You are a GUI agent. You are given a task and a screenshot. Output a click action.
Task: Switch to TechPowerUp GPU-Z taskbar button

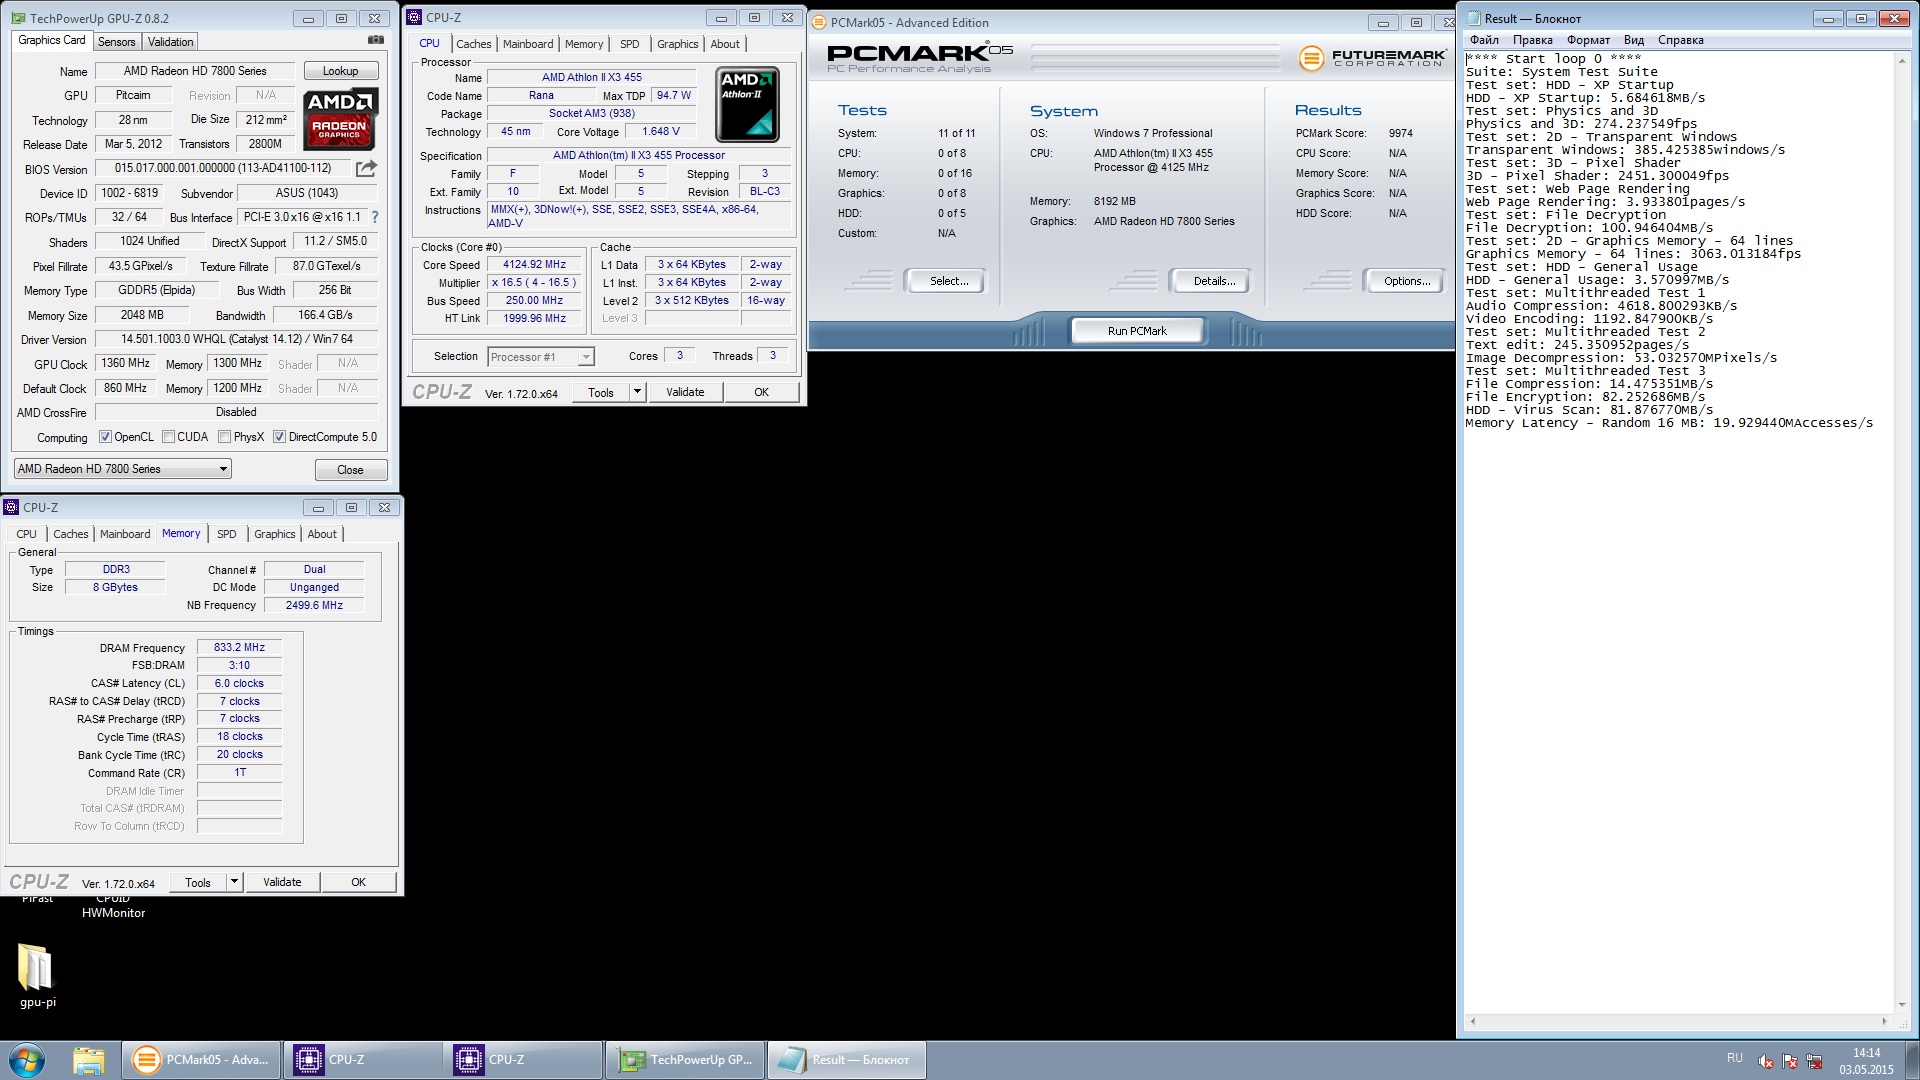685,1060
